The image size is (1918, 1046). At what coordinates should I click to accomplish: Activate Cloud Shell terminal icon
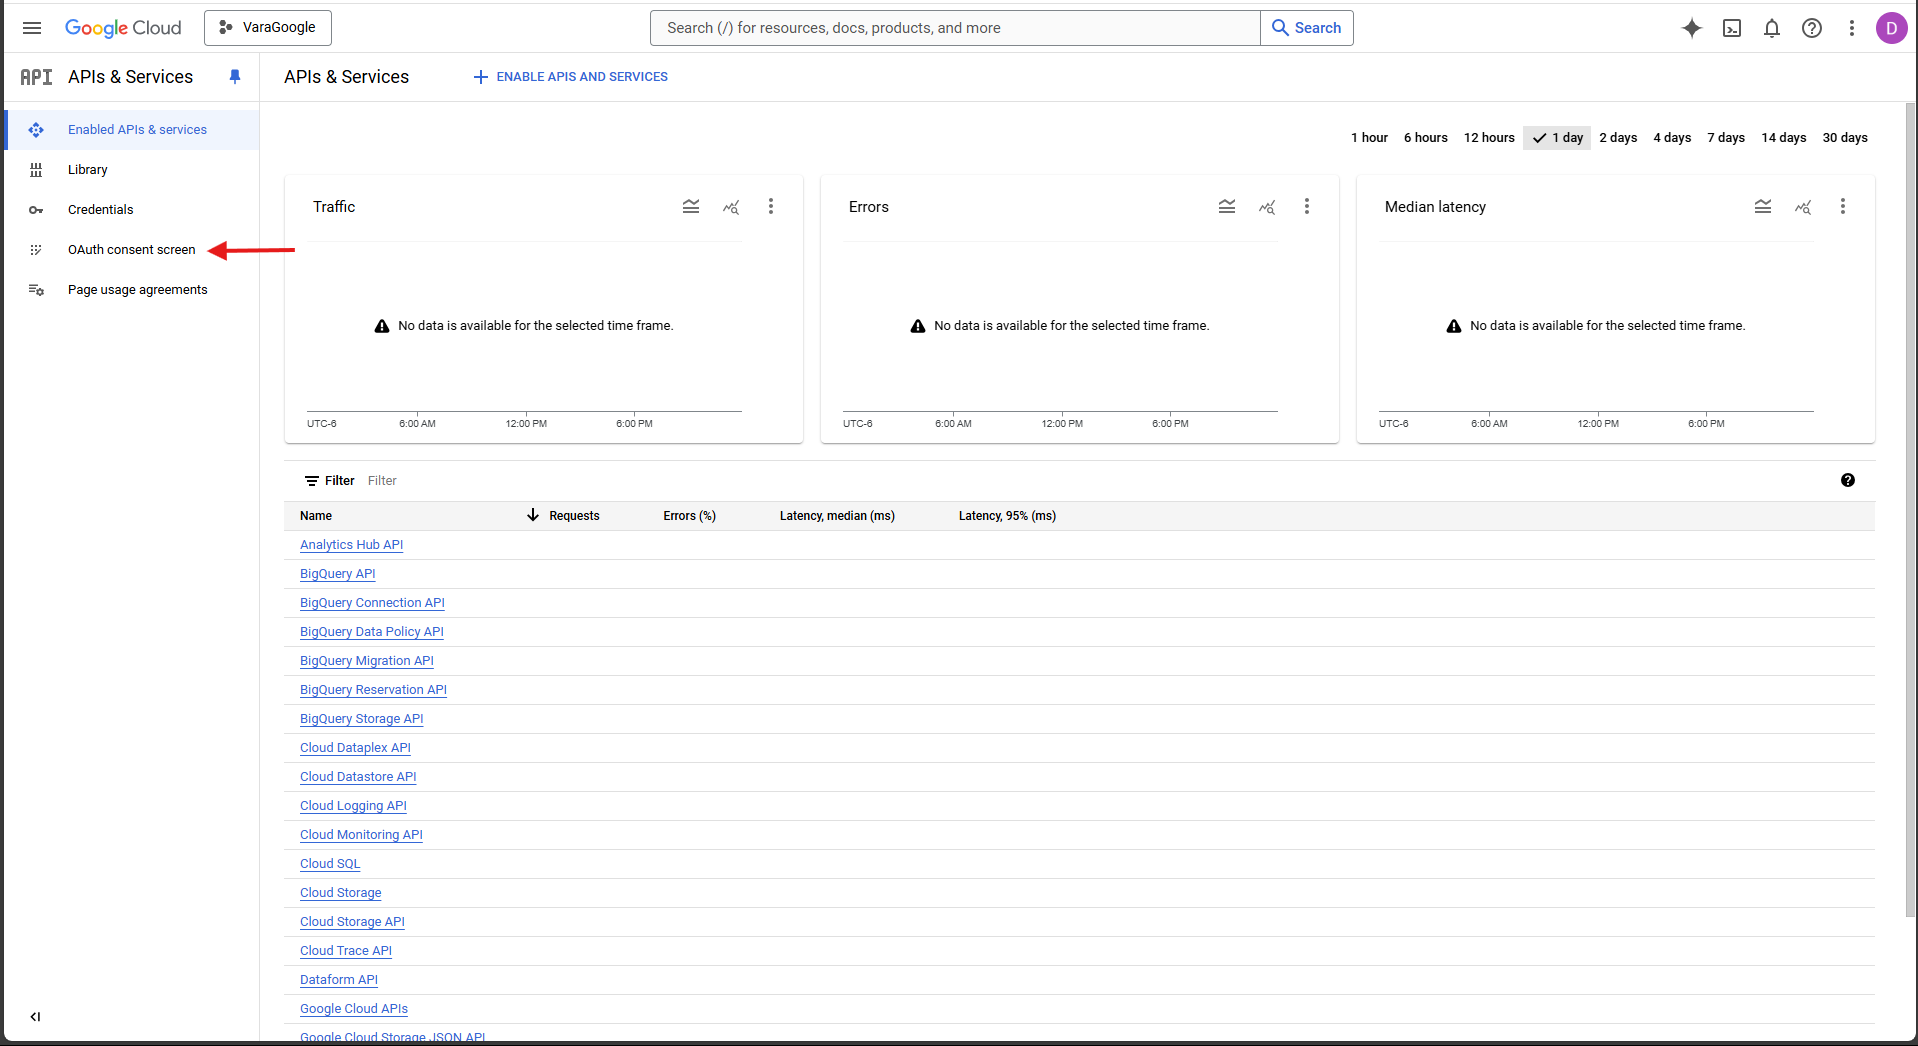[1732, 28]
